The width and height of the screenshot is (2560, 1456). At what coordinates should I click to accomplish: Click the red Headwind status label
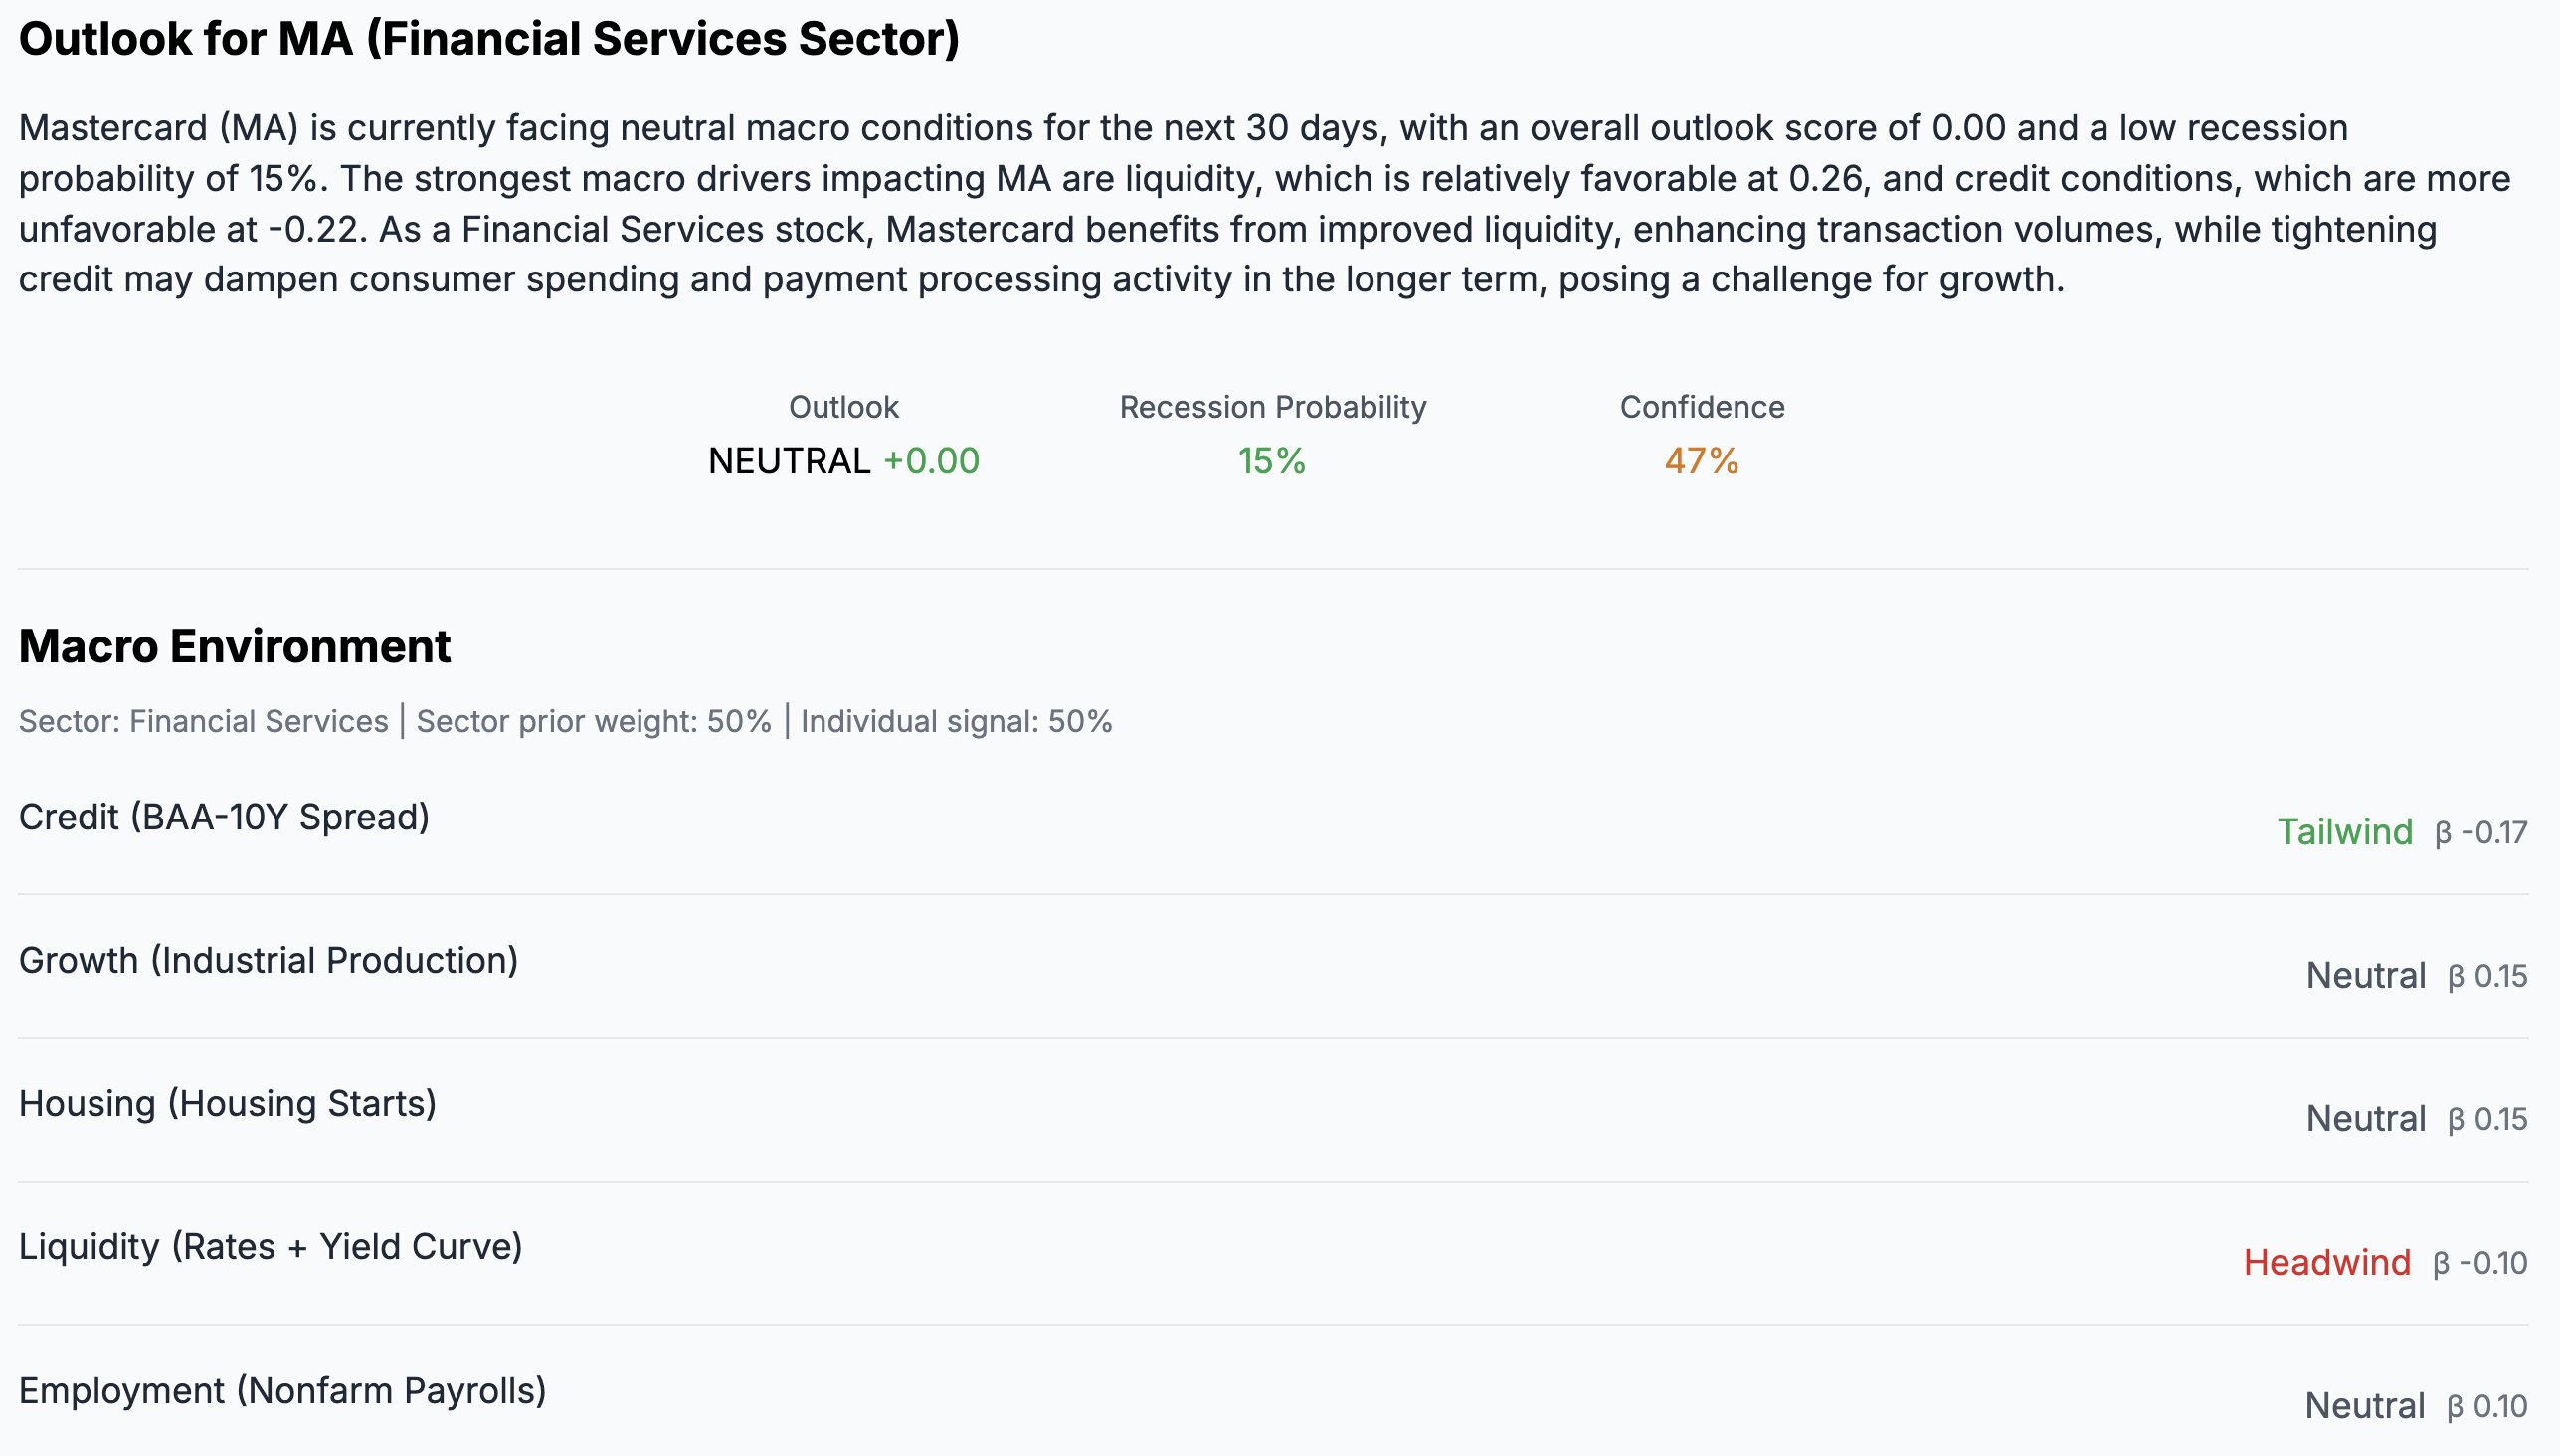coord(2326,1263)
